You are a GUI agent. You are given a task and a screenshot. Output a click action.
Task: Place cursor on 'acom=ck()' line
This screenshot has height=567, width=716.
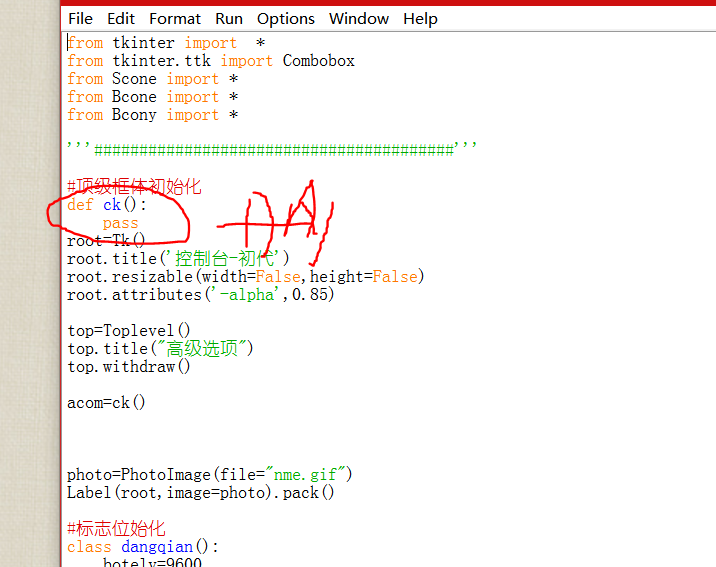[106, 403]
